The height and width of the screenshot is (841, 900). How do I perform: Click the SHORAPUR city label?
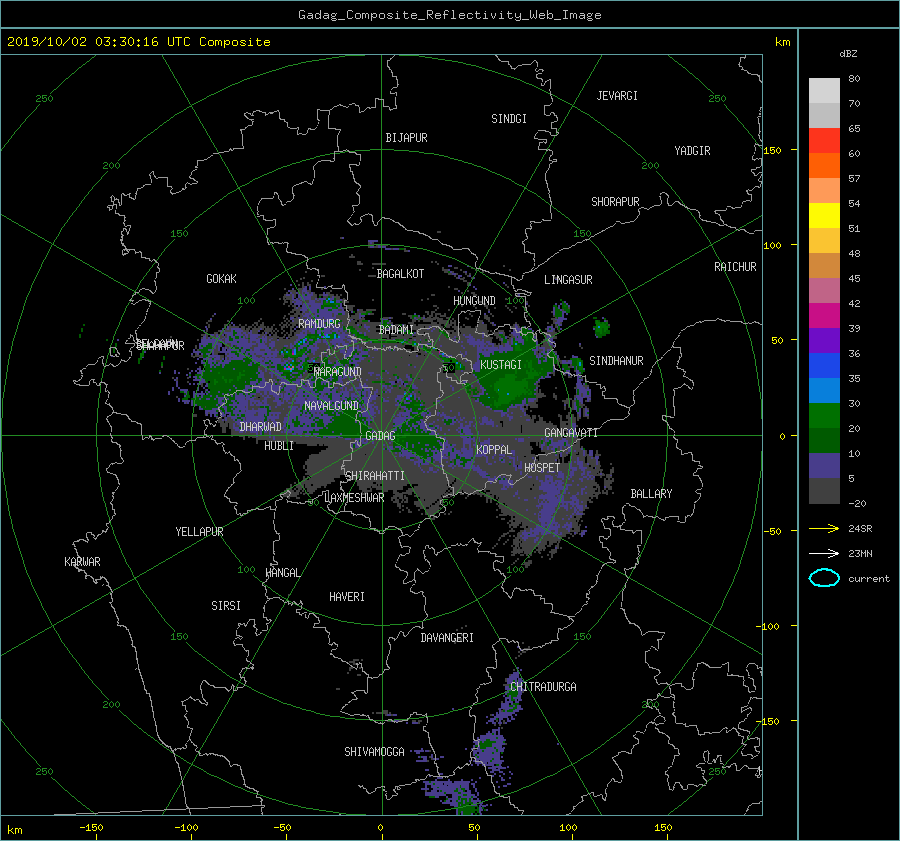click(615, 202)
